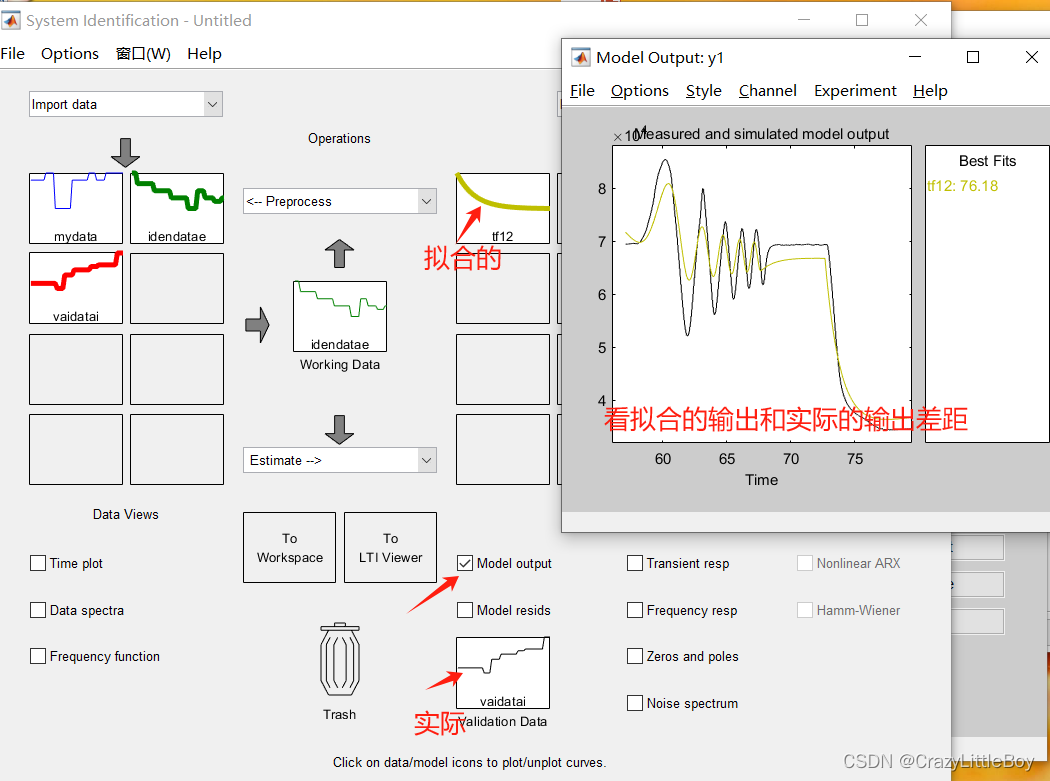
Task: Open the tf12 model icon plot
Action: tap(502, 207)
